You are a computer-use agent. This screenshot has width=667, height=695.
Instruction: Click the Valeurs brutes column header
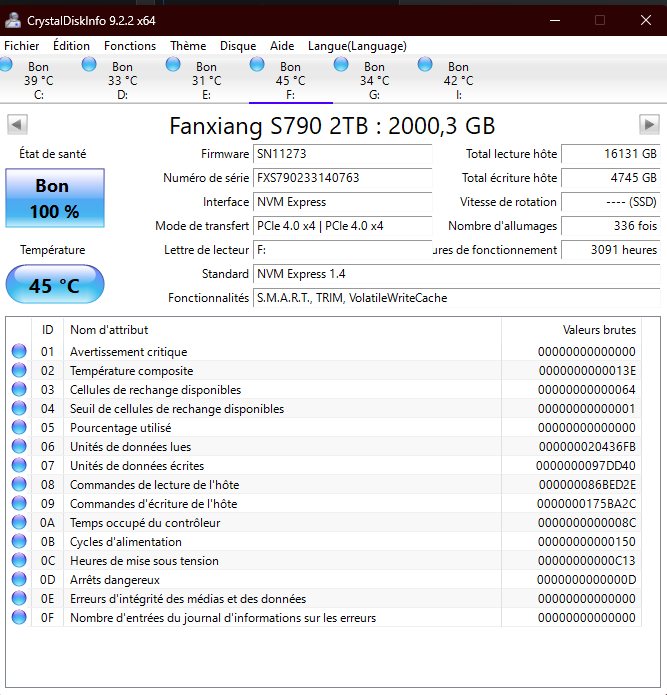(572, 330)
